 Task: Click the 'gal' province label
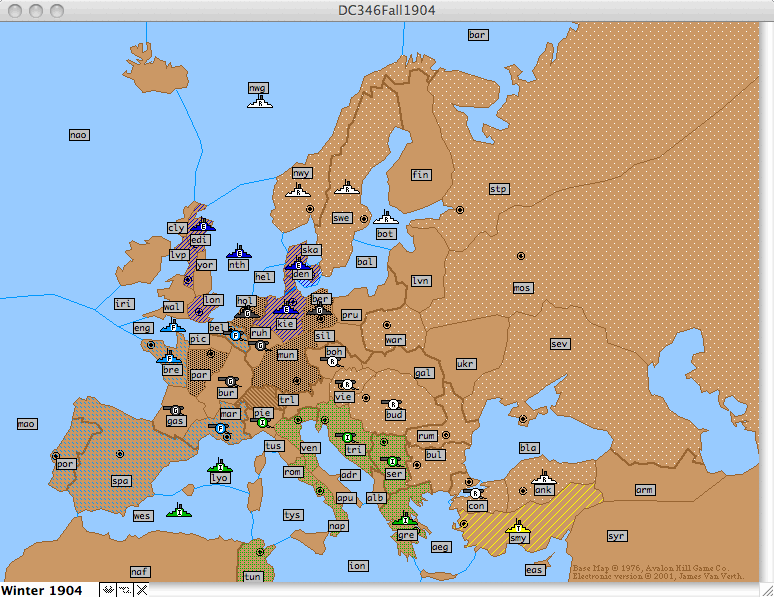(424, 373)
